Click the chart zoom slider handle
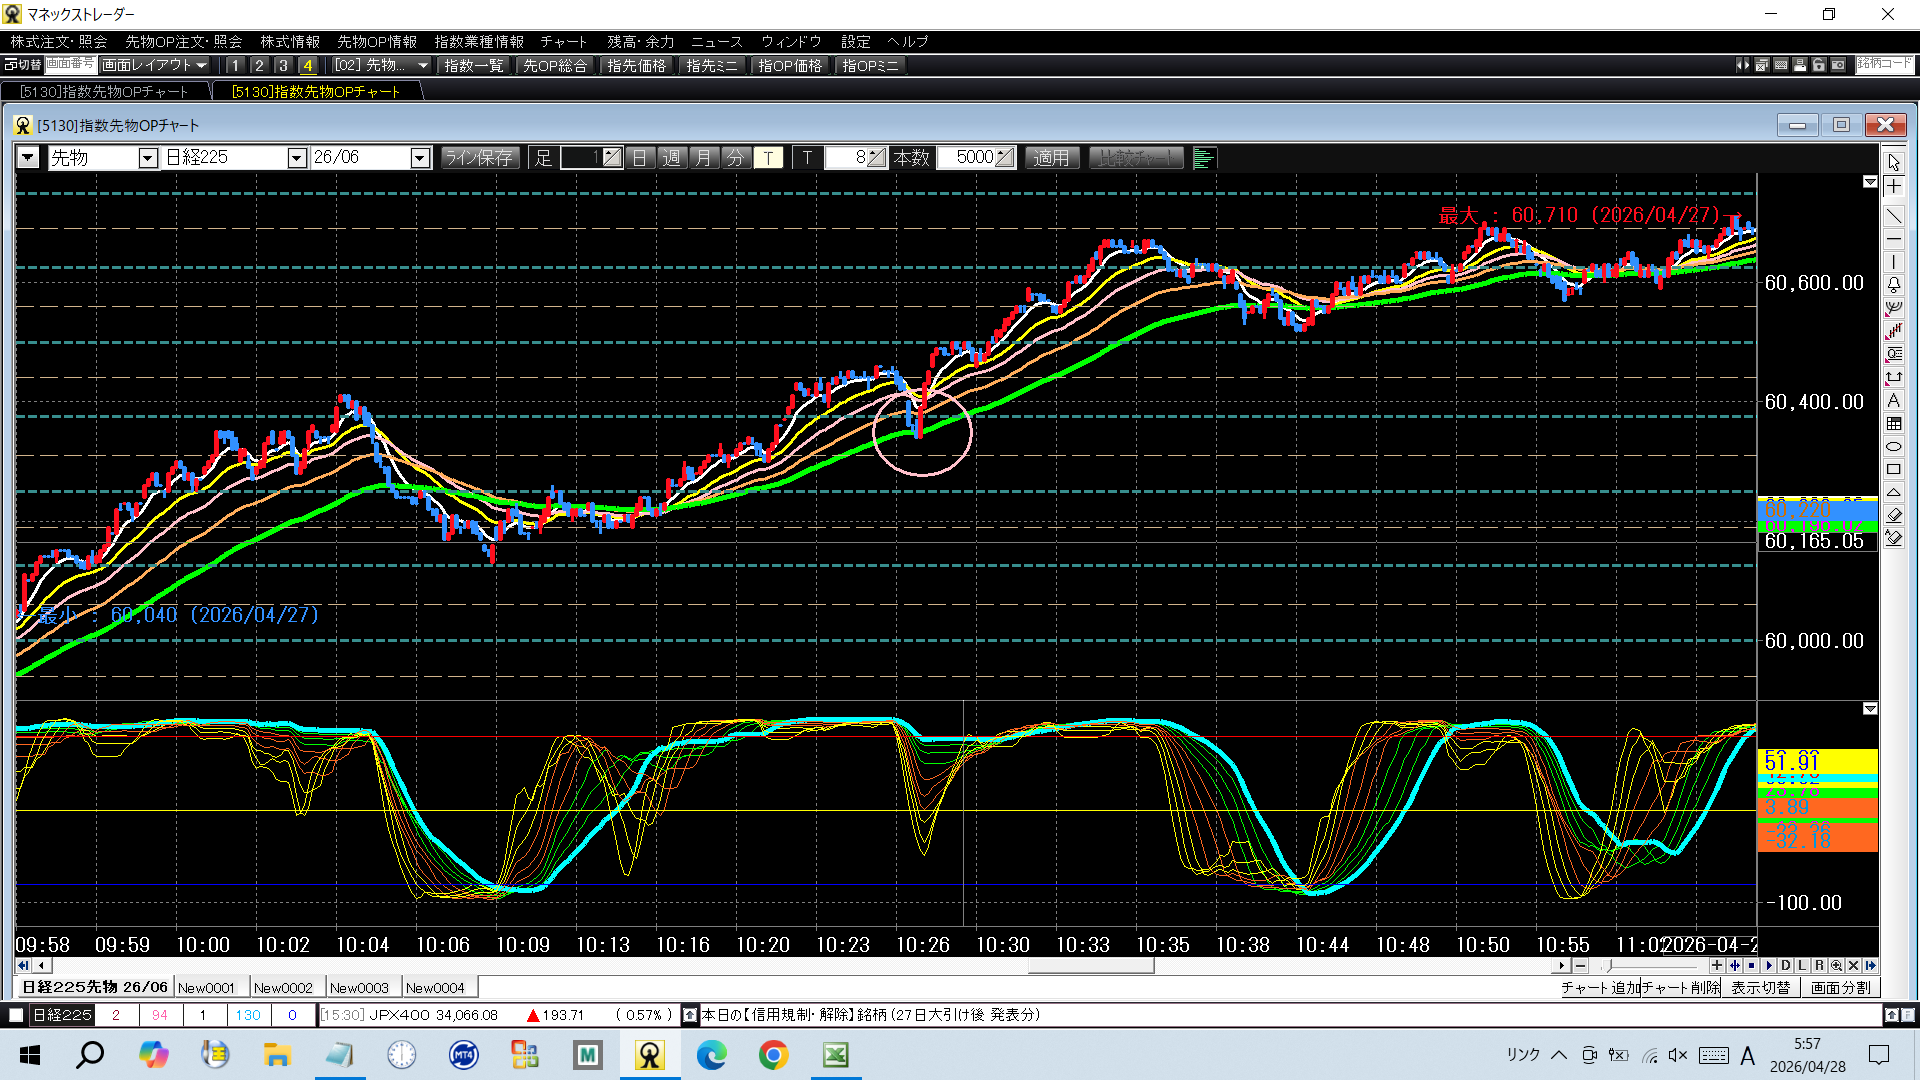This screenshot has width=1920, height=1080. [x=1609, y=966]
